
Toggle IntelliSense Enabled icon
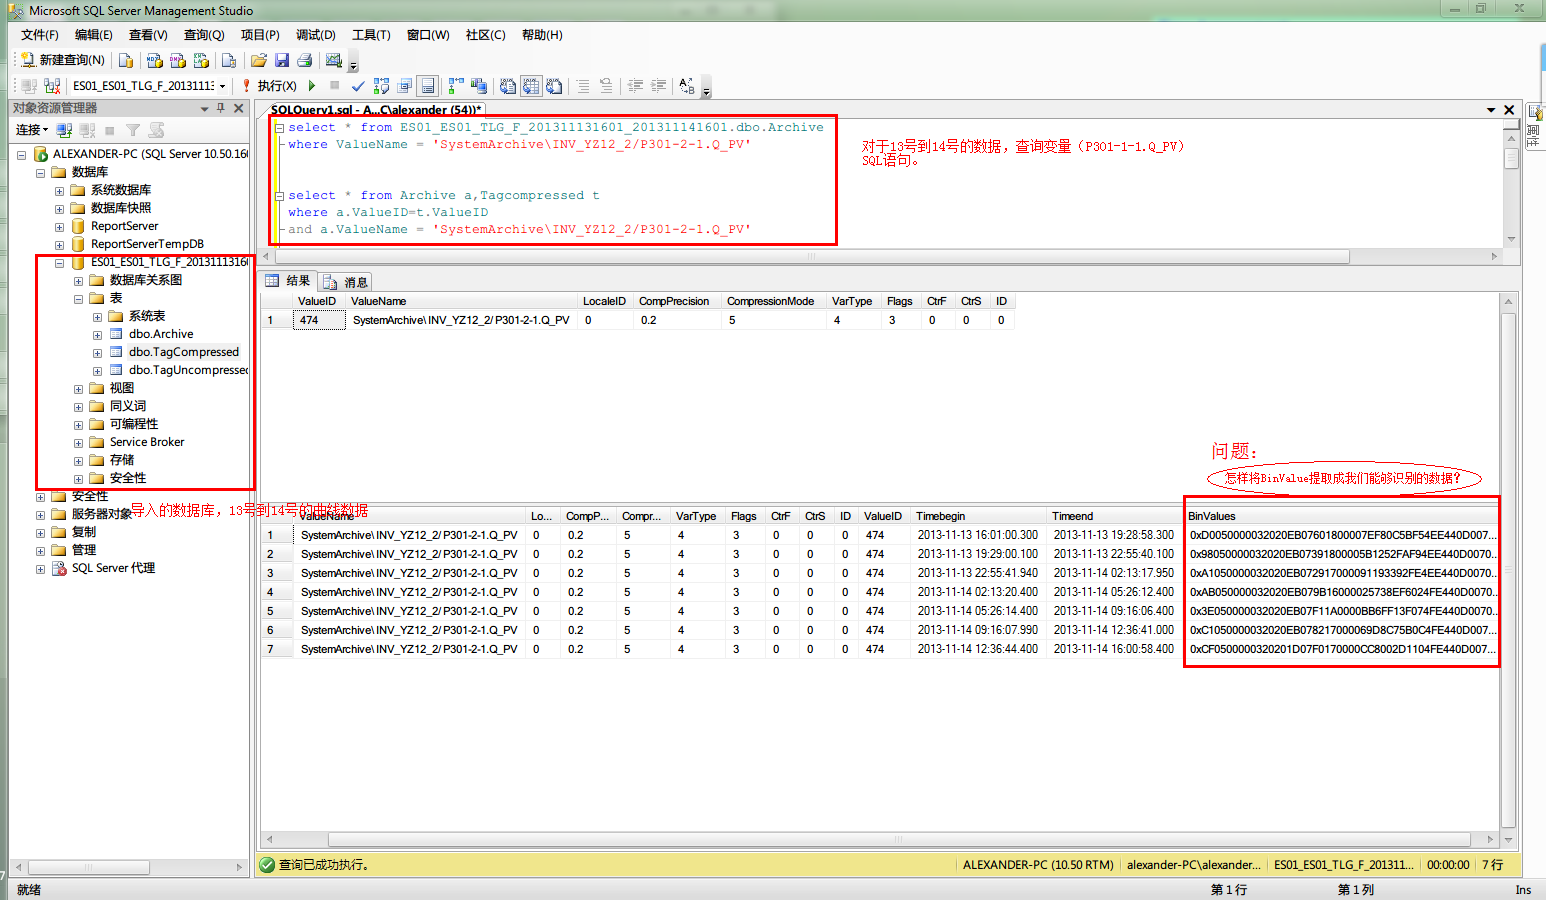[428, 86]
